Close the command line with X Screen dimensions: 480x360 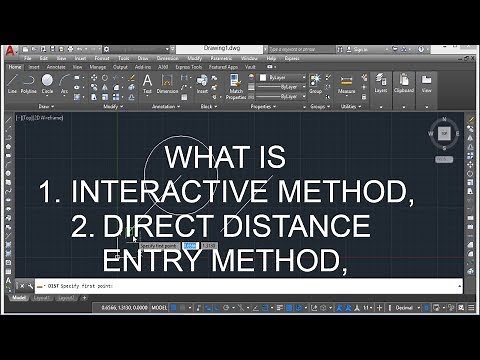point(22,286)
